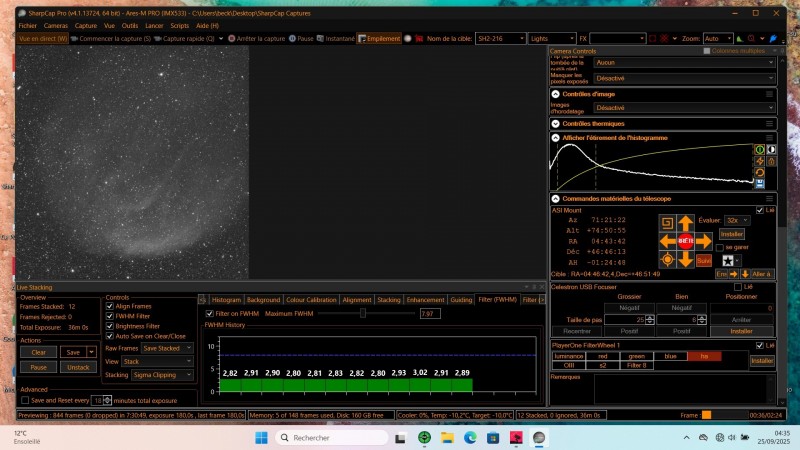Click the blue plug icon in top toolbar
The width and height of the screenshot is (800, 450).
773,39
